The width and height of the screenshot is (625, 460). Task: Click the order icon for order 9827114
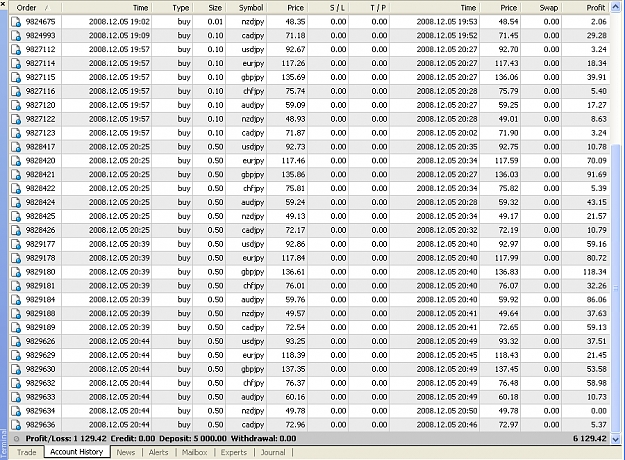pyautogui.click(x=16, y=63)
